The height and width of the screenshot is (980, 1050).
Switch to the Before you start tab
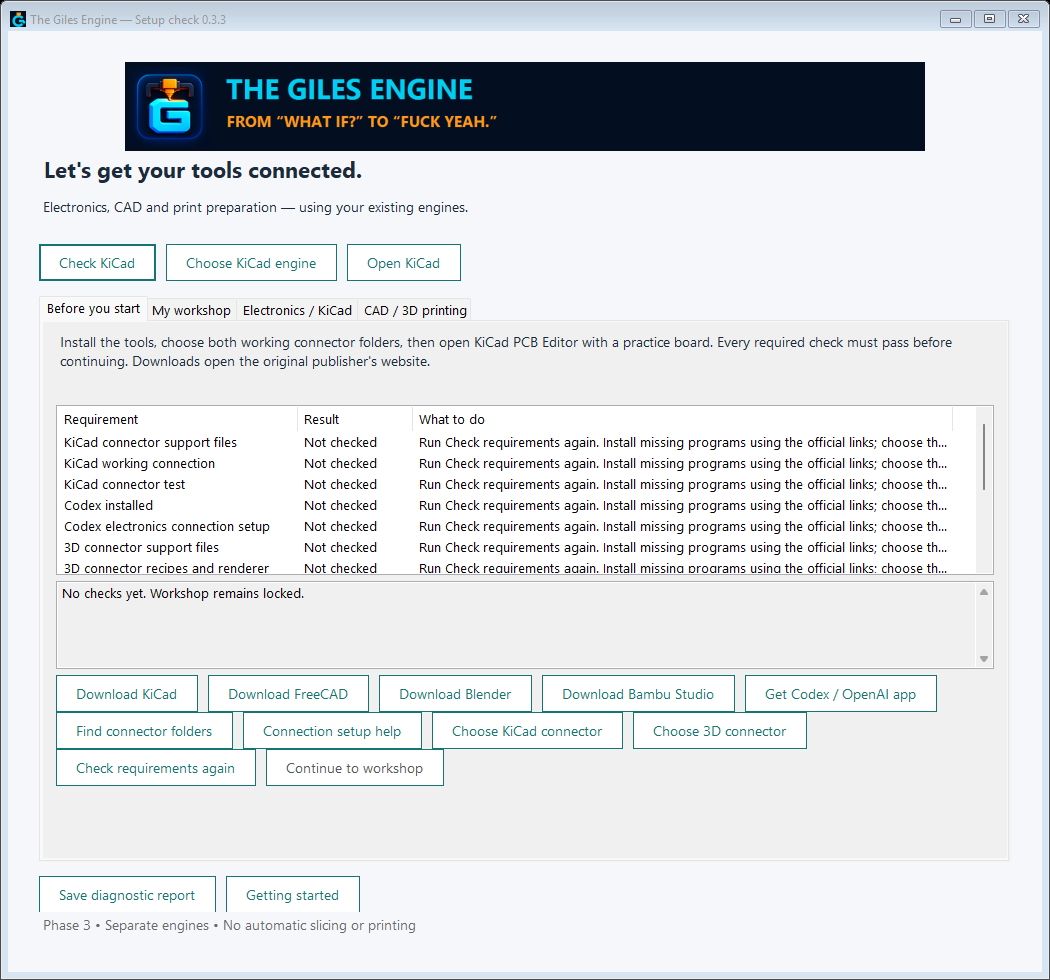(x=93, y=309)
